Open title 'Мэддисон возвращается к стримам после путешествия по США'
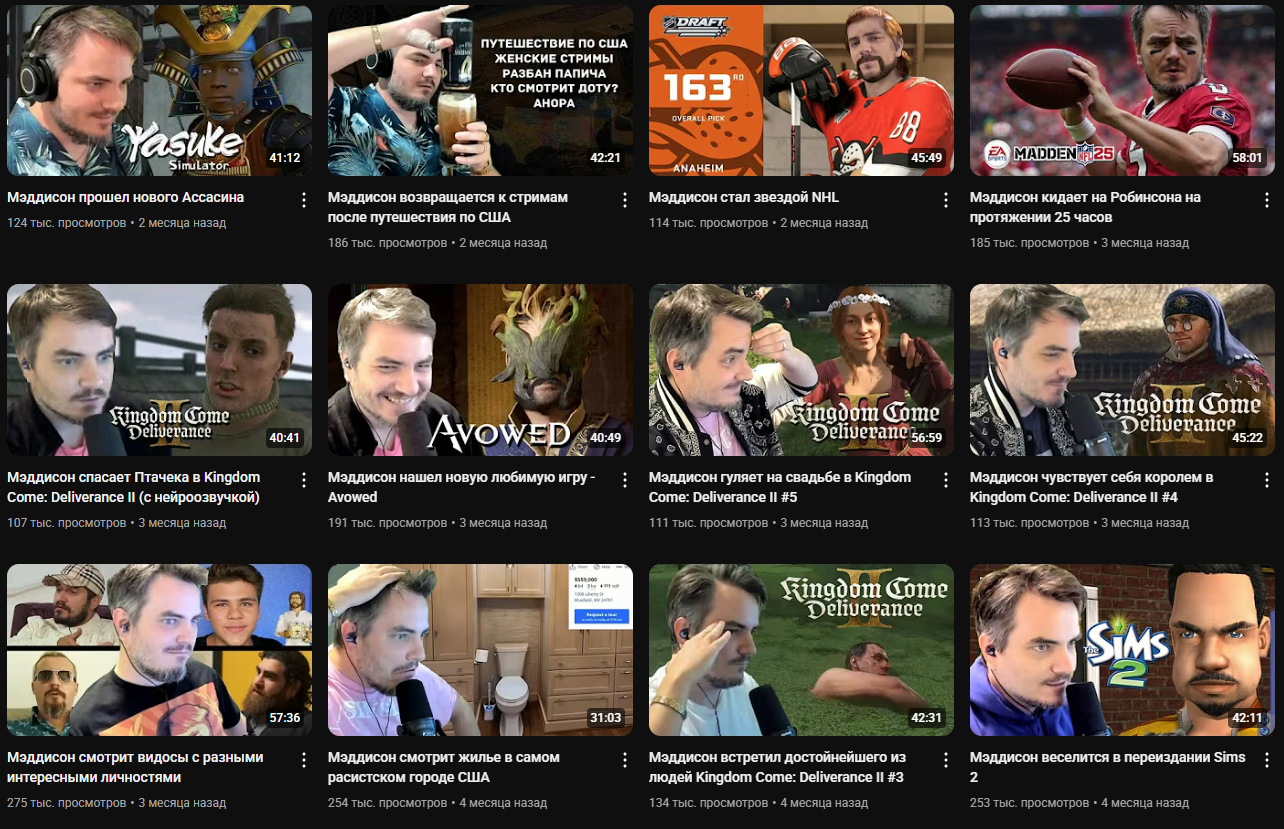Image resolution: width=1284 pixels, height=829 pixels. click(x=447, y=207)
